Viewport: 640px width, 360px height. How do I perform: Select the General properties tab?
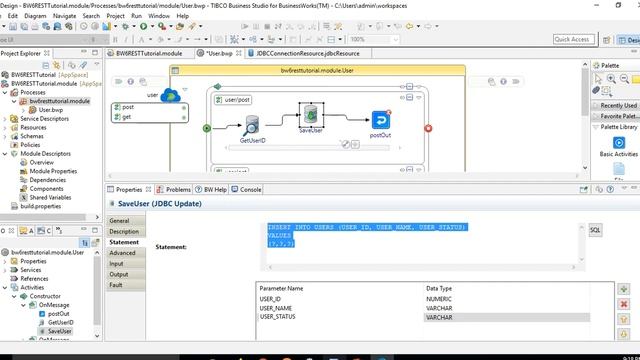[125, 220]
